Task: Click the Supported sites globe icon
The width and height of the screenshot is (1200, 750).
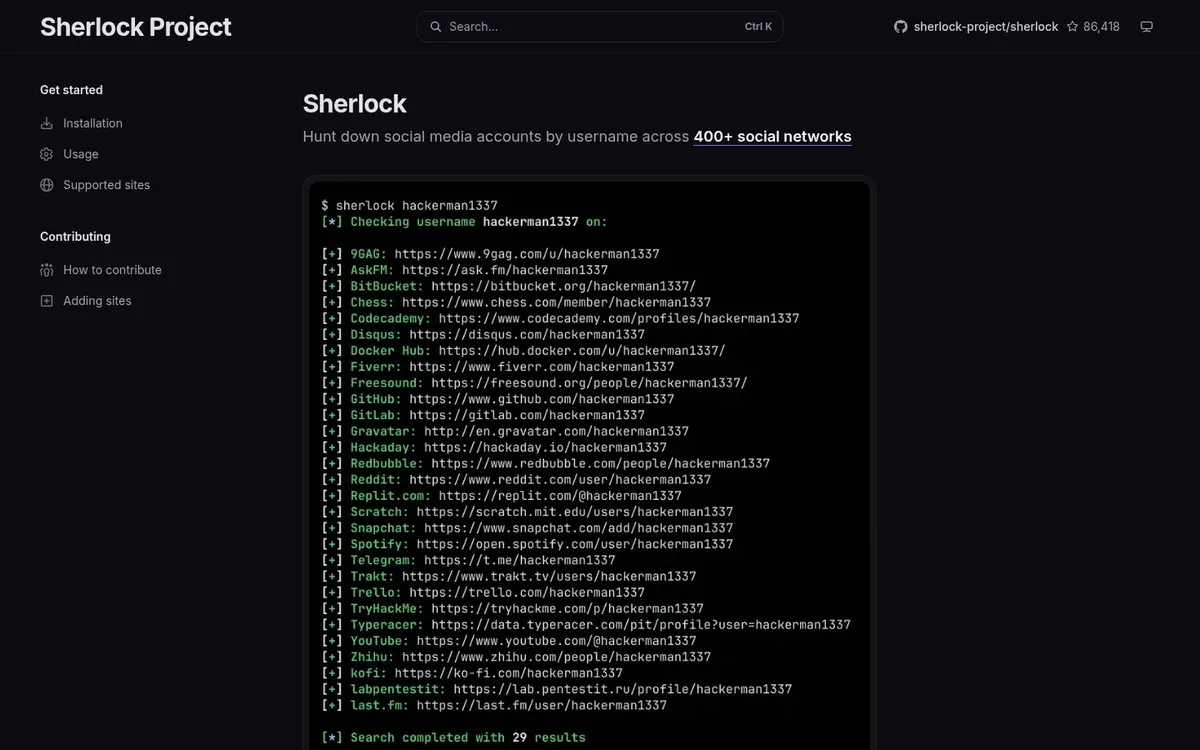Action: [46, 185]
